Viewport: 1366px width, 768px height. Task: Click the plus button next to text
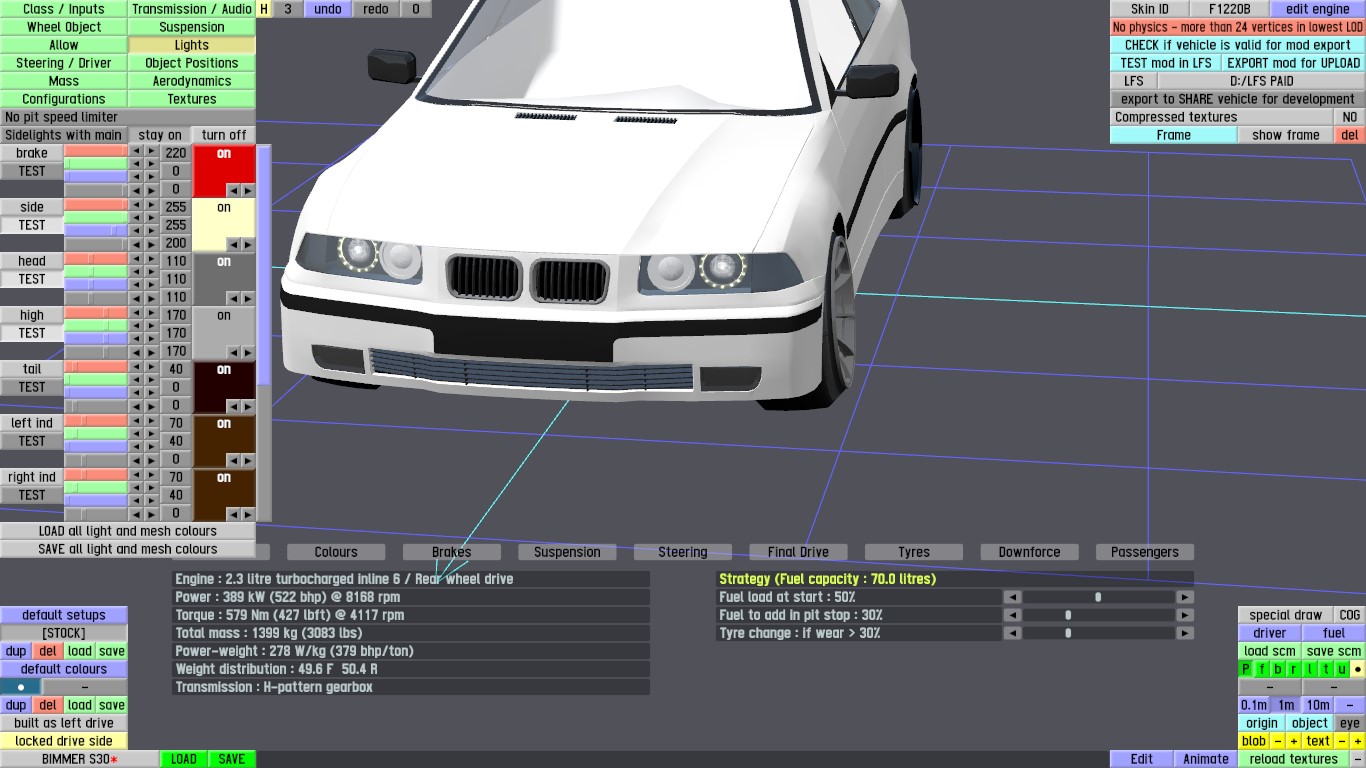pyautogui.click(x=1357, y=741)
